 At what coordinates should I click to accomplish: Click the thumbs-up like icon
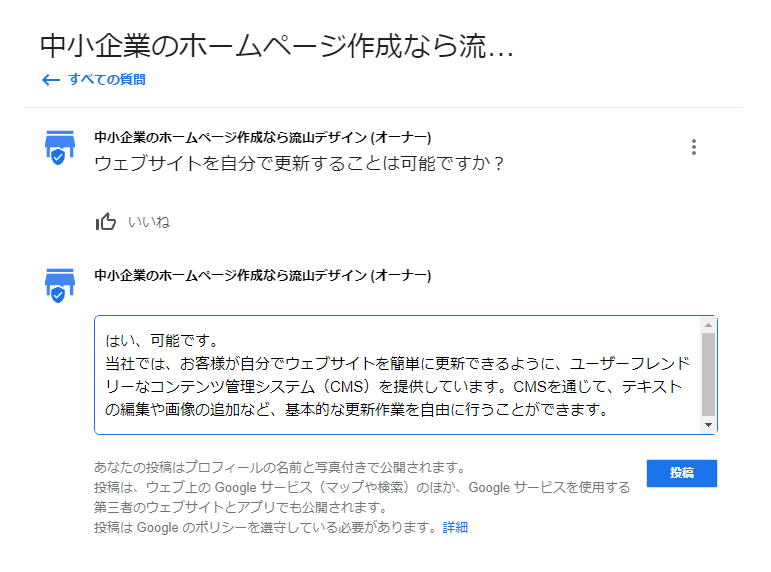pyautogui.click(x=105, y=221)
